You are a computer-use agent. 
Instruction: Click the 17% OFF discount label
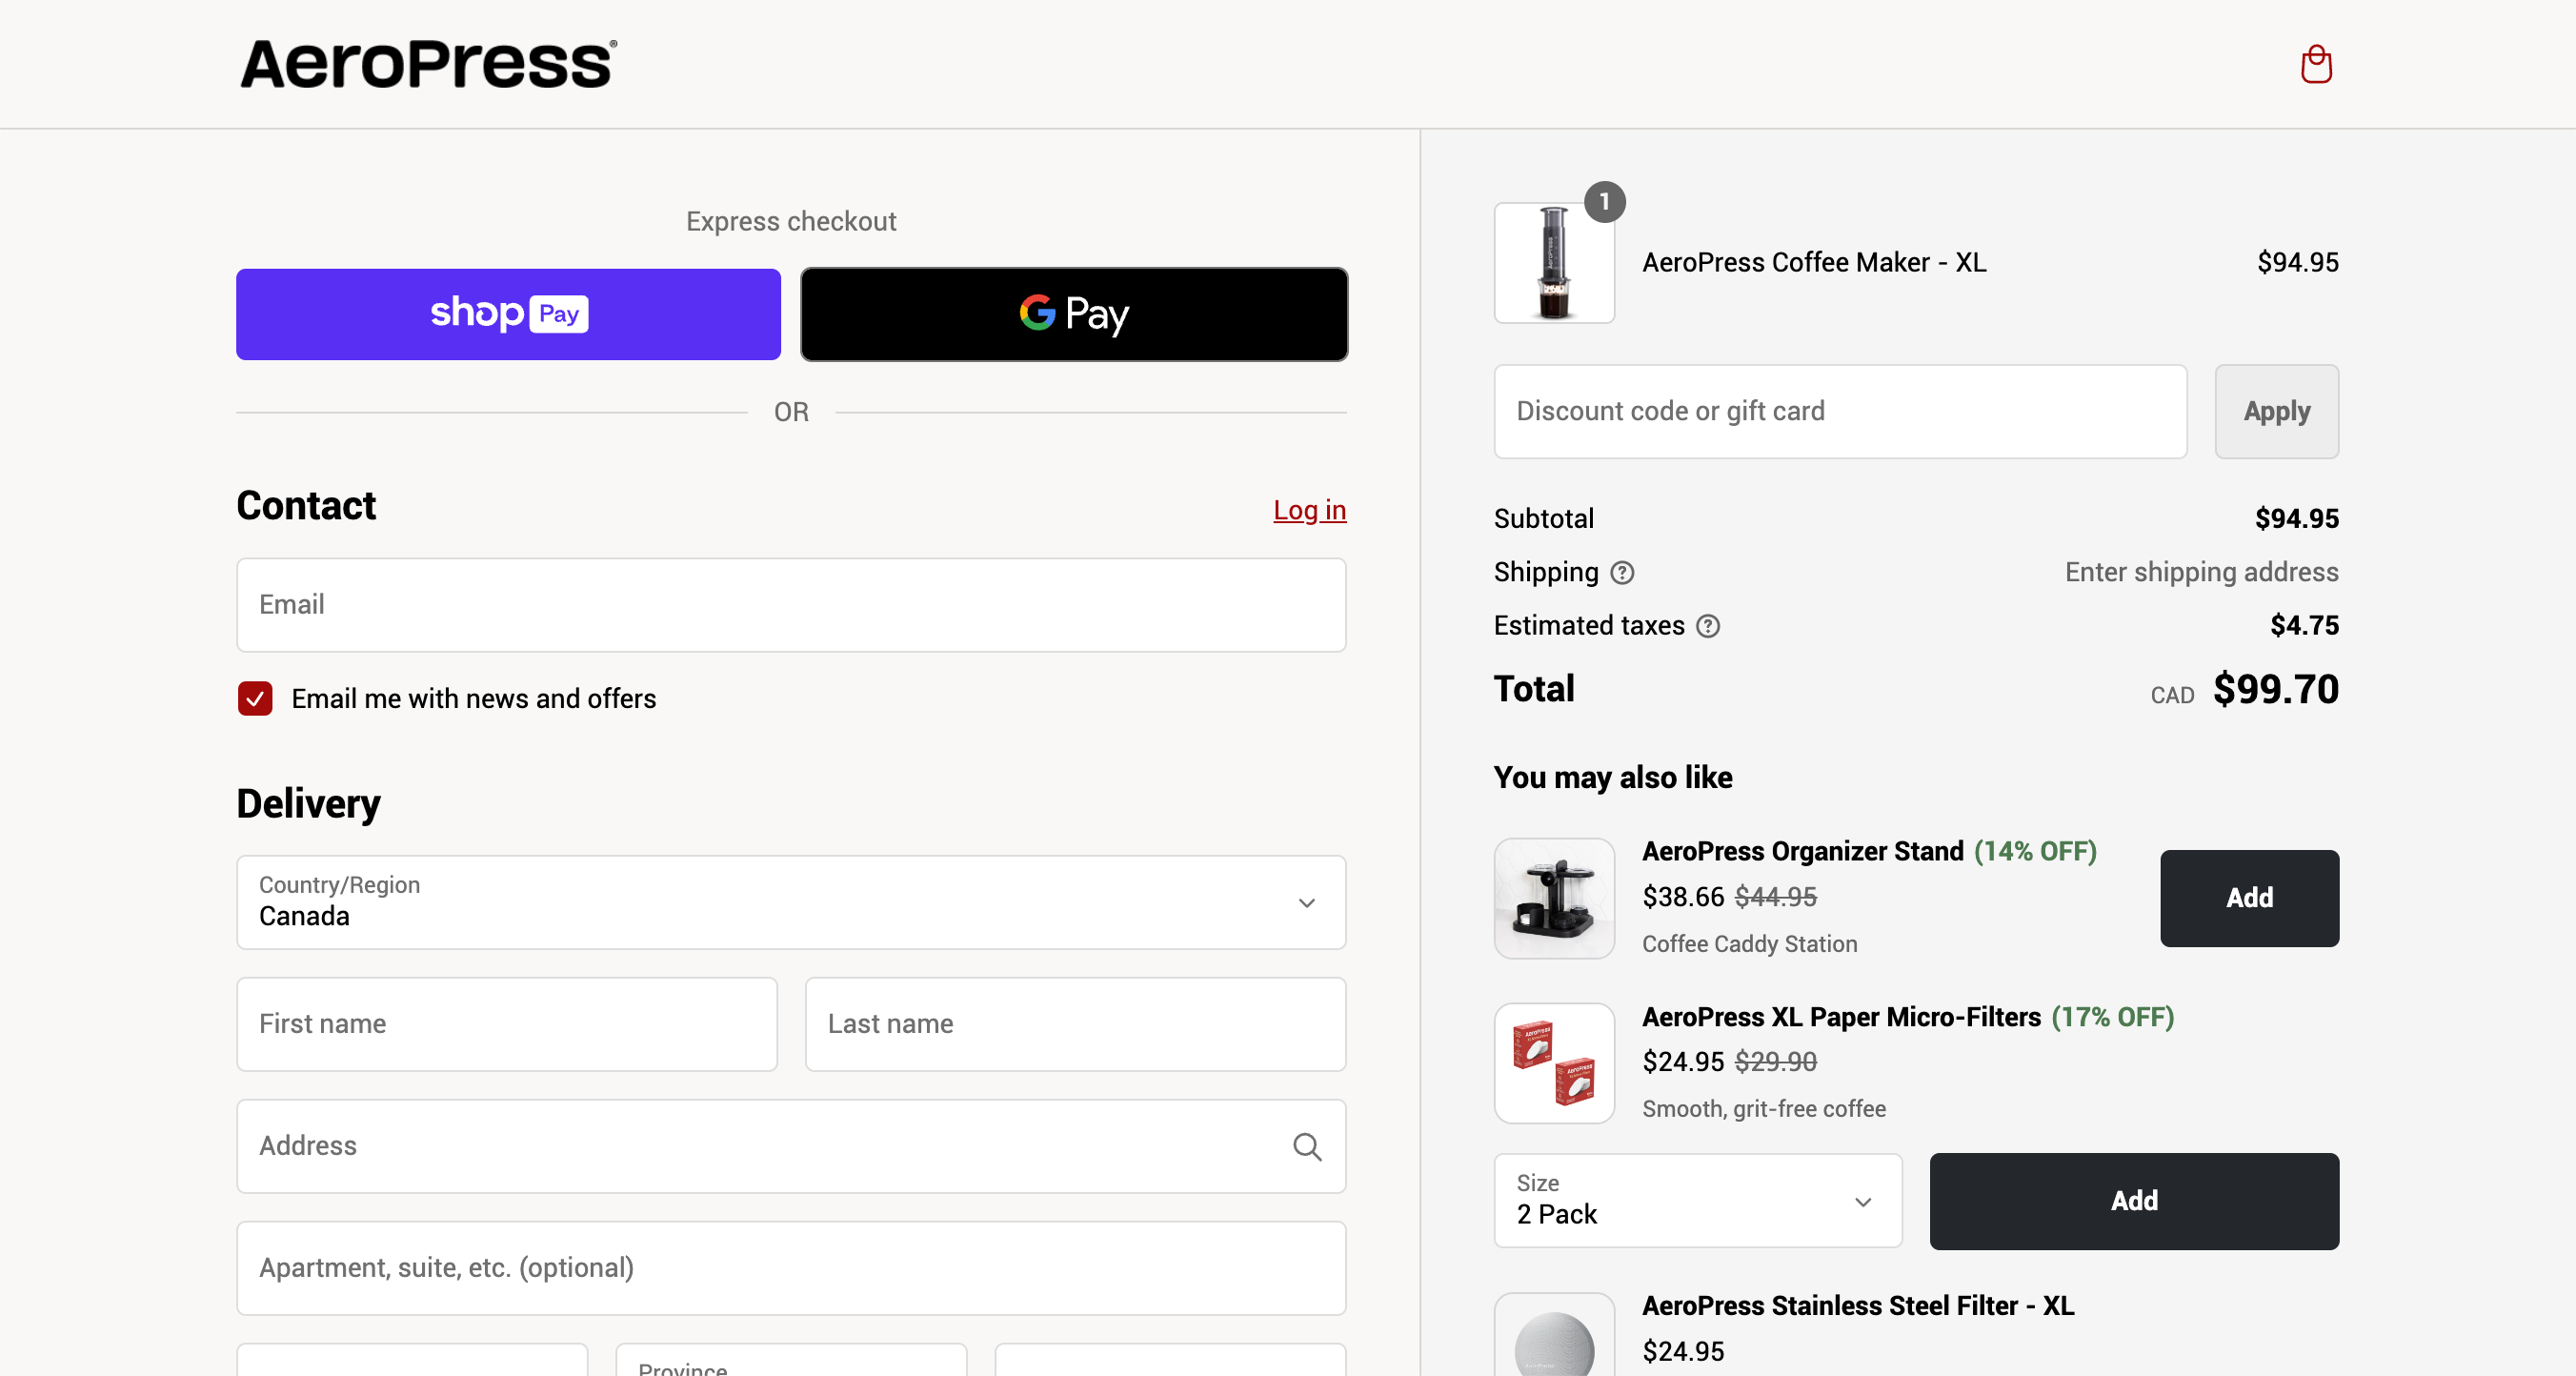pos(2112,1017)
